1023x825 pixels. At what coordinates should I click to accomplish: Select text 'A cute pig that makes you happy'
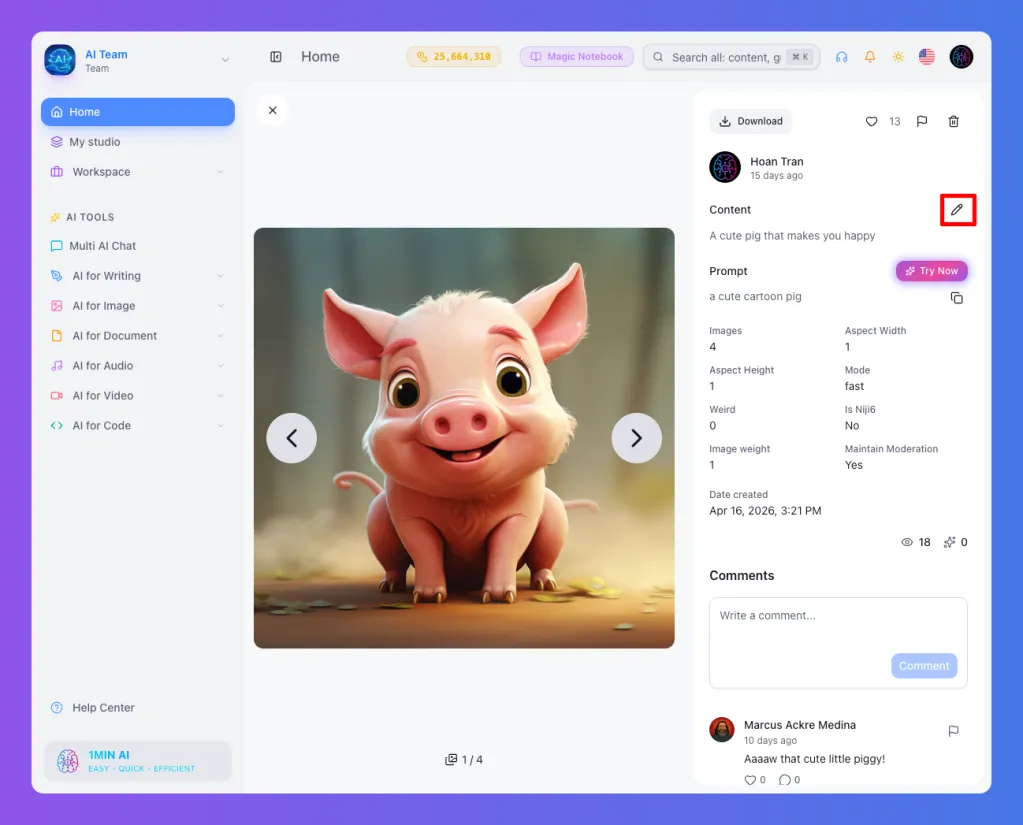click(792, 235)
